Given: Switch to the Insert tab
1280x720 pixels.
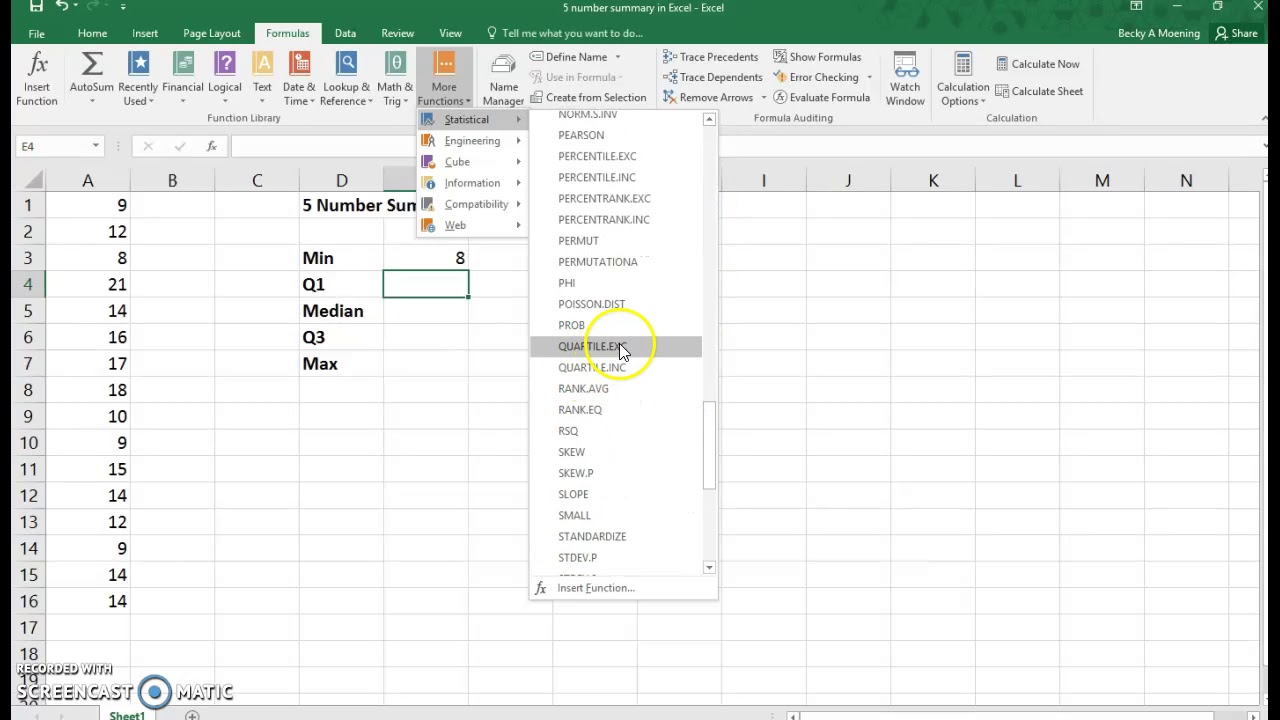Looking at the screenshot, I should pos(145,33).
